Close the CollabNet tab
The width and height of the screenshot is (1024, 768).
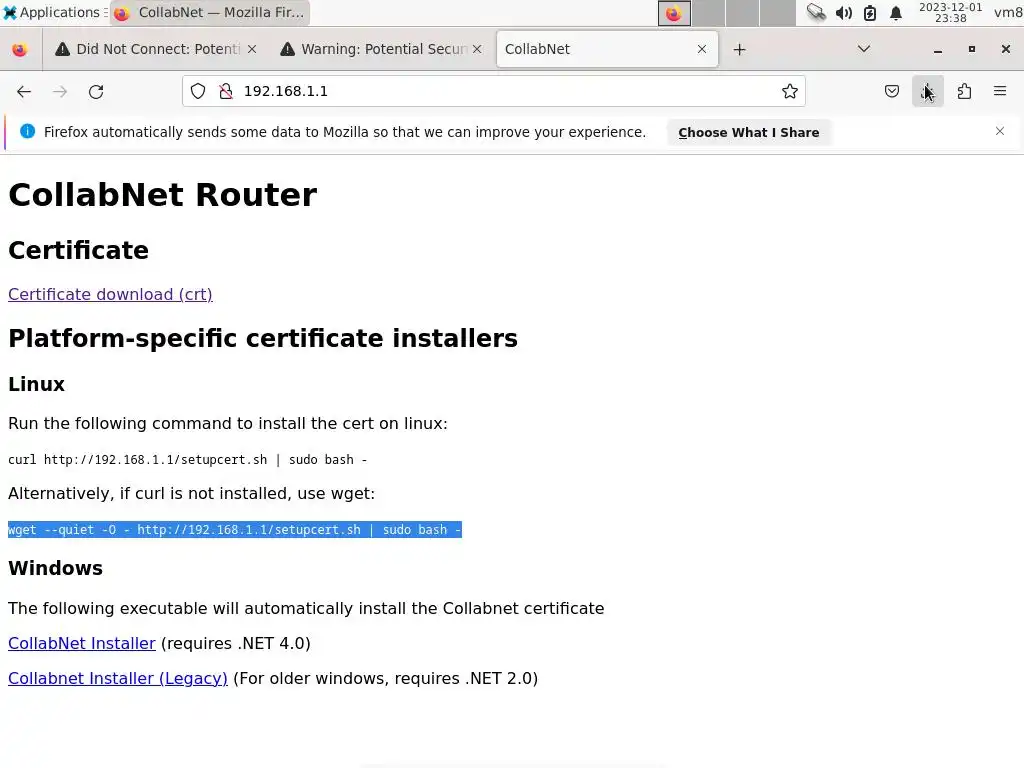tap(702, 49)
